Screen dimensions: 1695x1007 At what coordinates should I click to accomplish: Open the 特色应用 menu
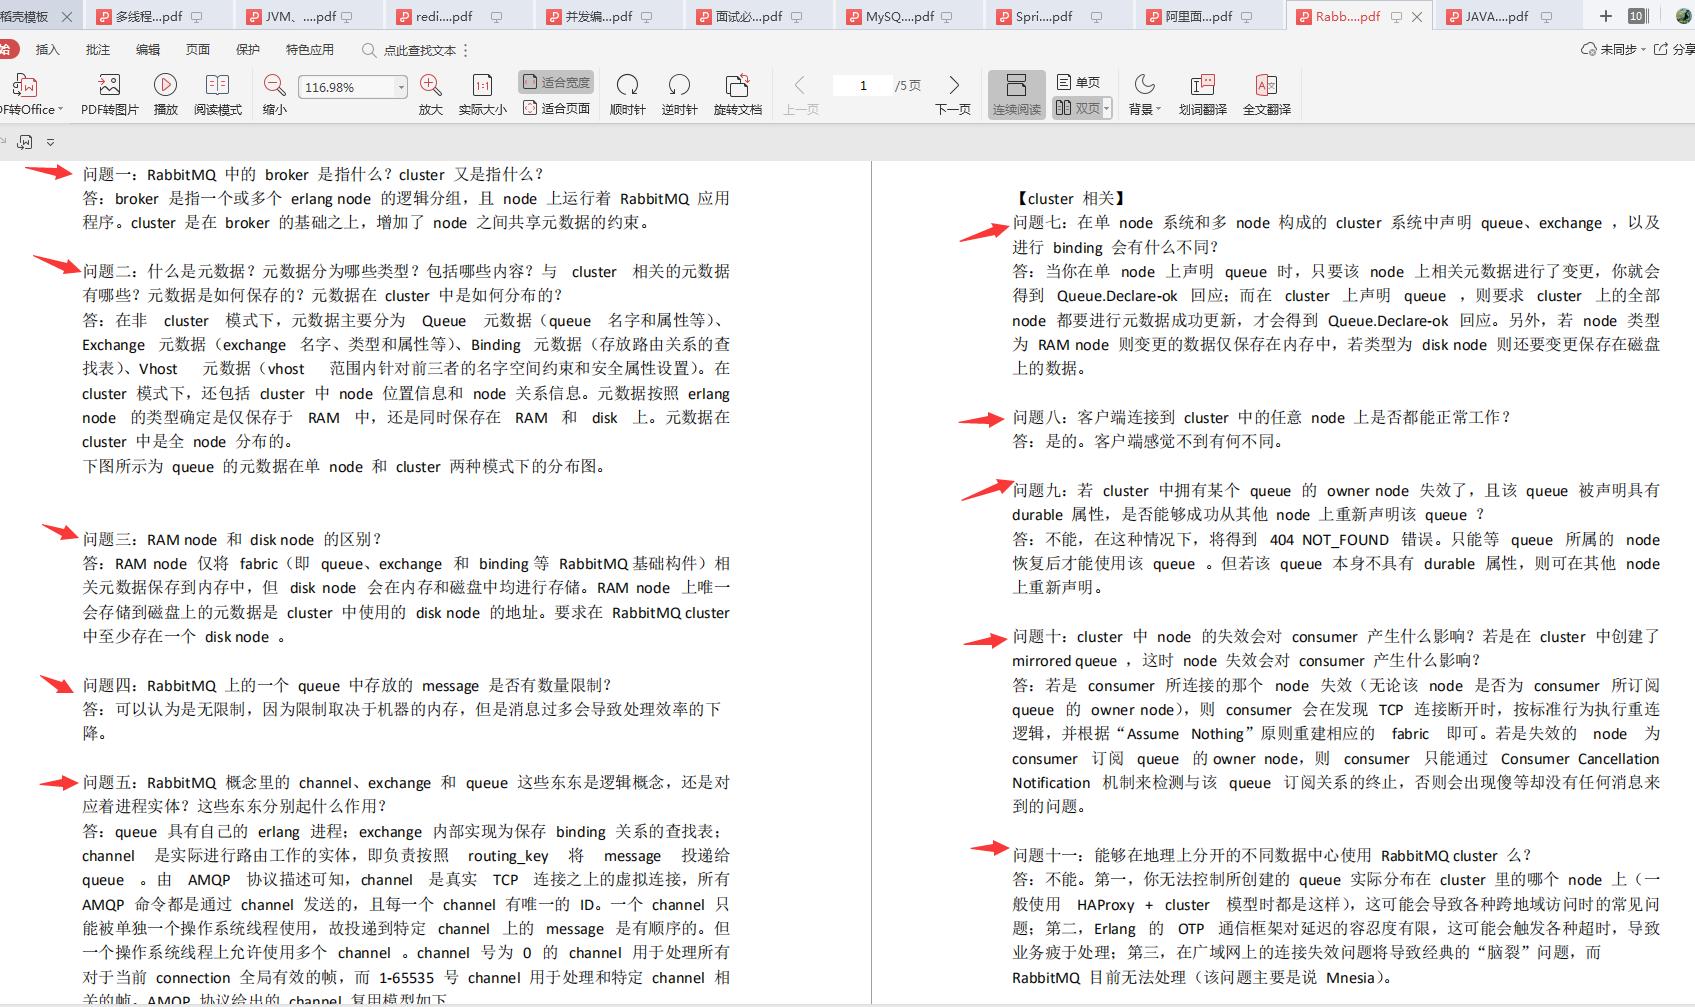click(x=310, y=50)
